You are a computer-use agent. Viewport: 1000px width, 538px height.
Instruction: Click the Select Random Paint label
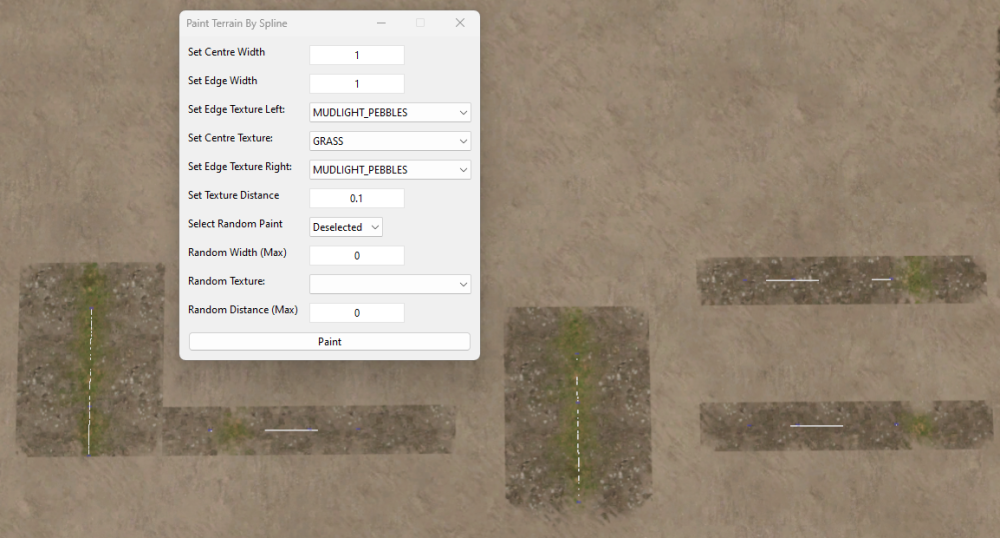(x=235, y=224)
